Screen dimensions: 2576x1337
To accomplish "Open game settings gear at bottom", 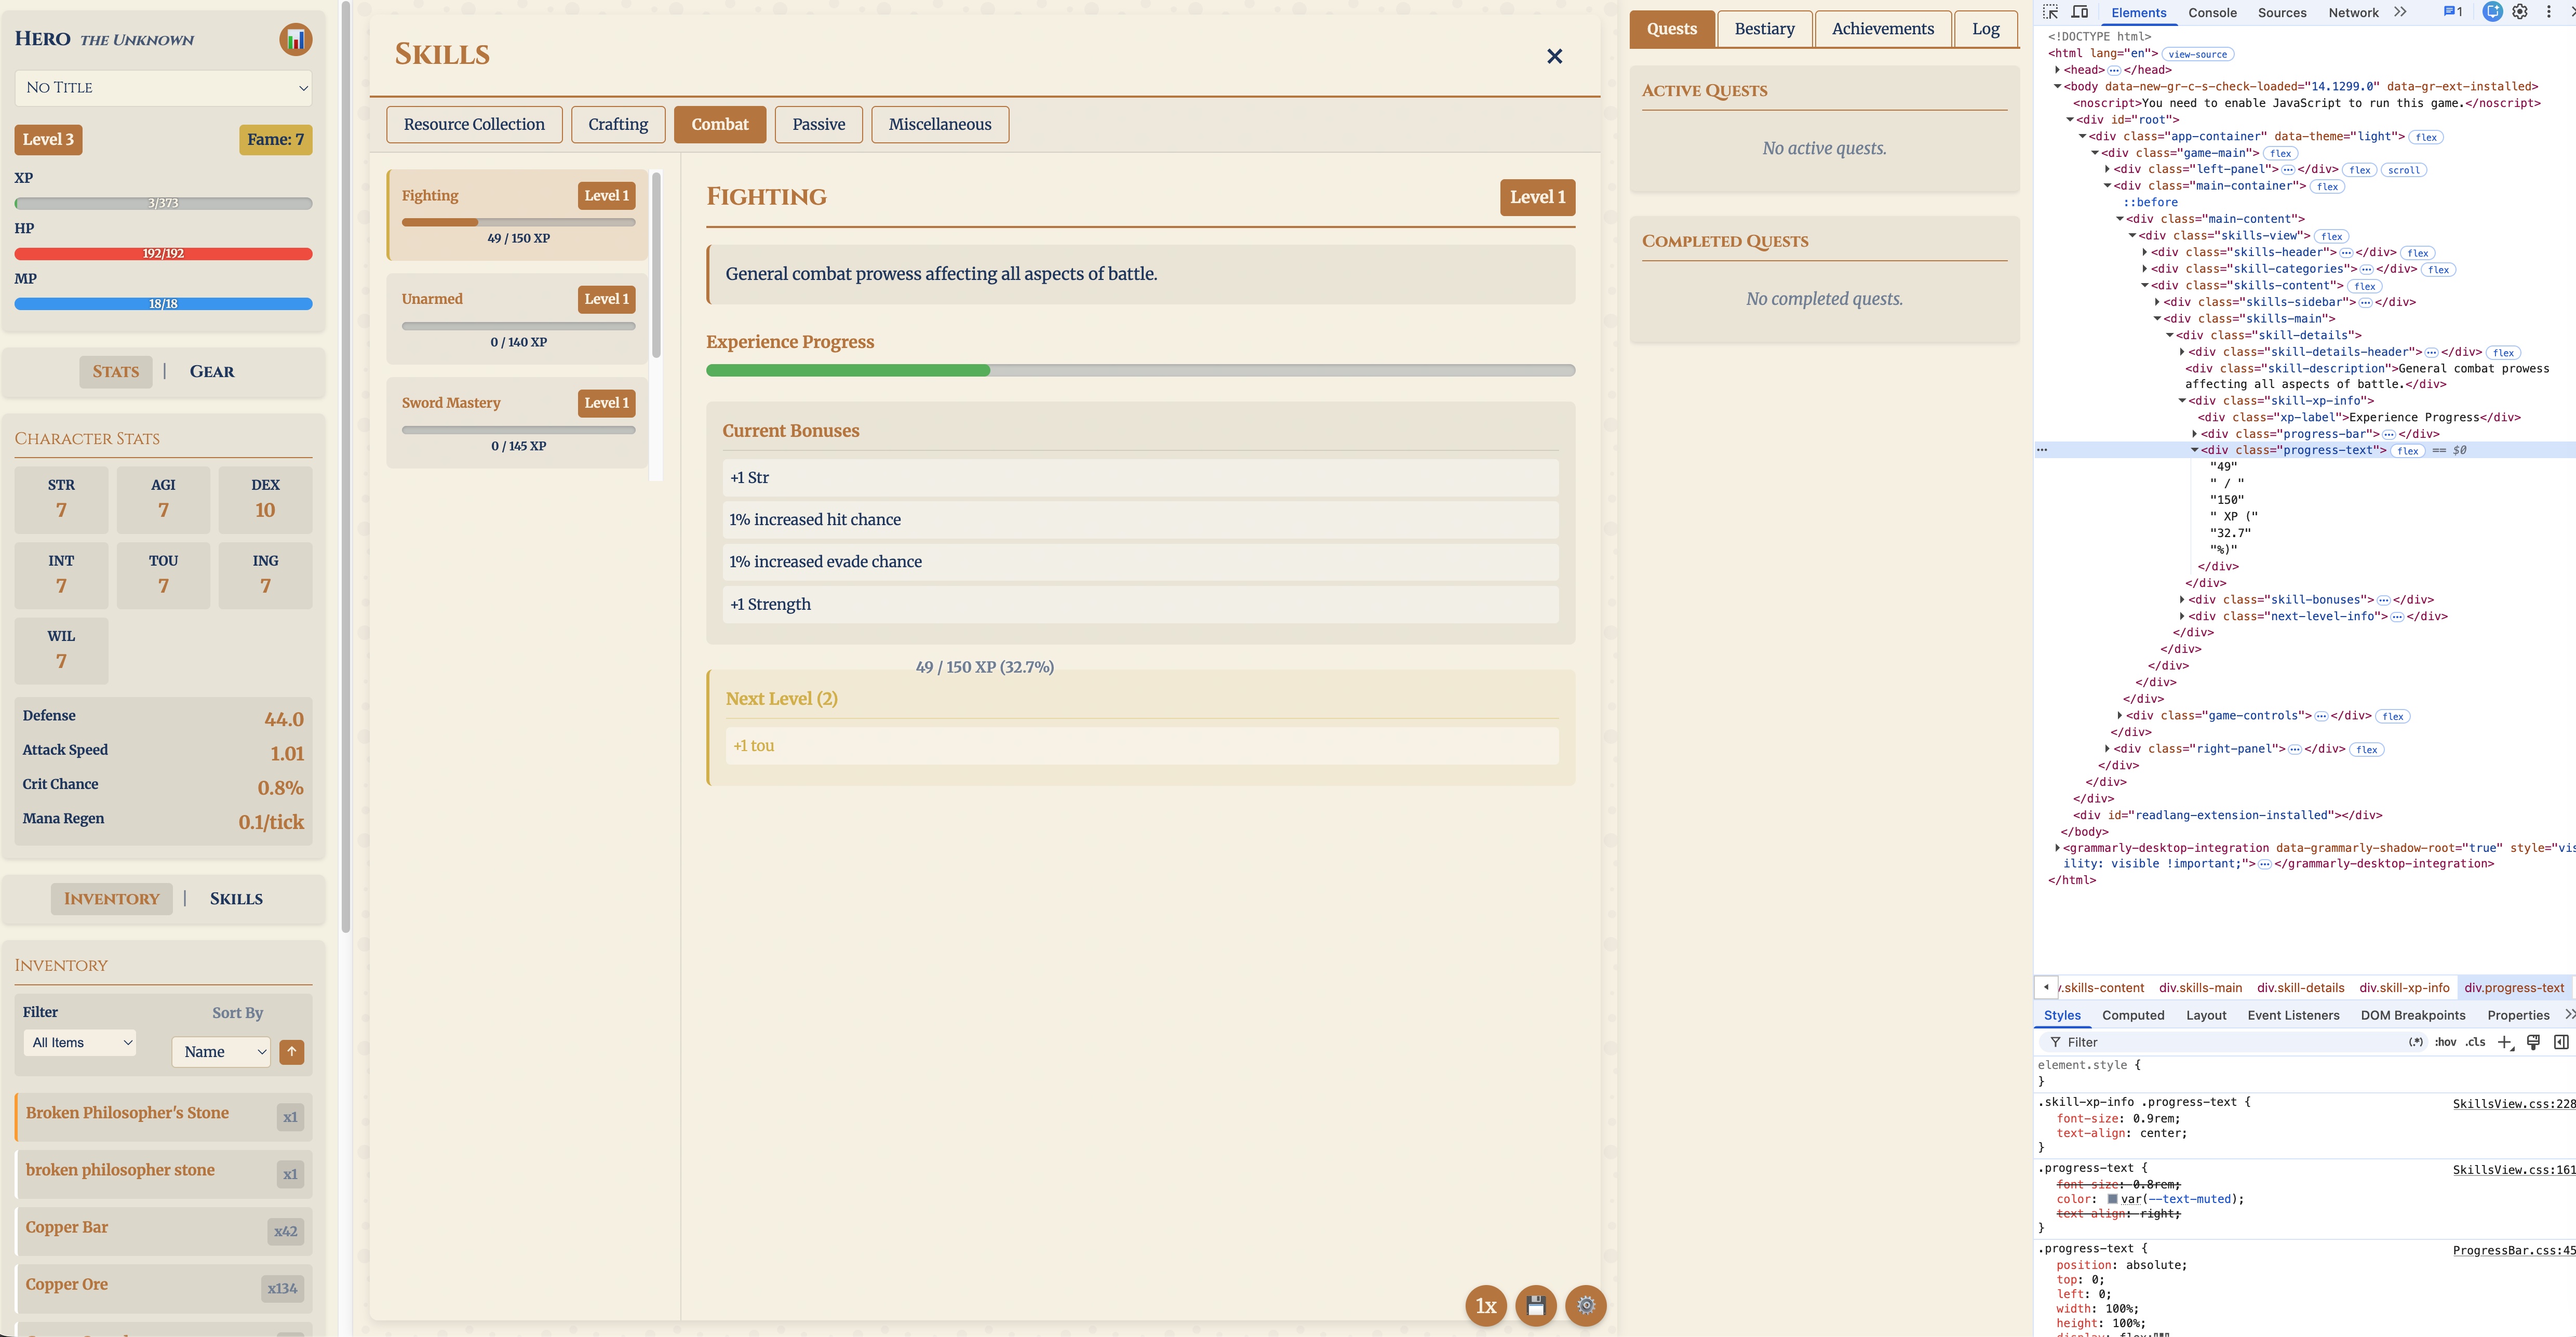I will pyautogui.click(x=1586, y=1305).
